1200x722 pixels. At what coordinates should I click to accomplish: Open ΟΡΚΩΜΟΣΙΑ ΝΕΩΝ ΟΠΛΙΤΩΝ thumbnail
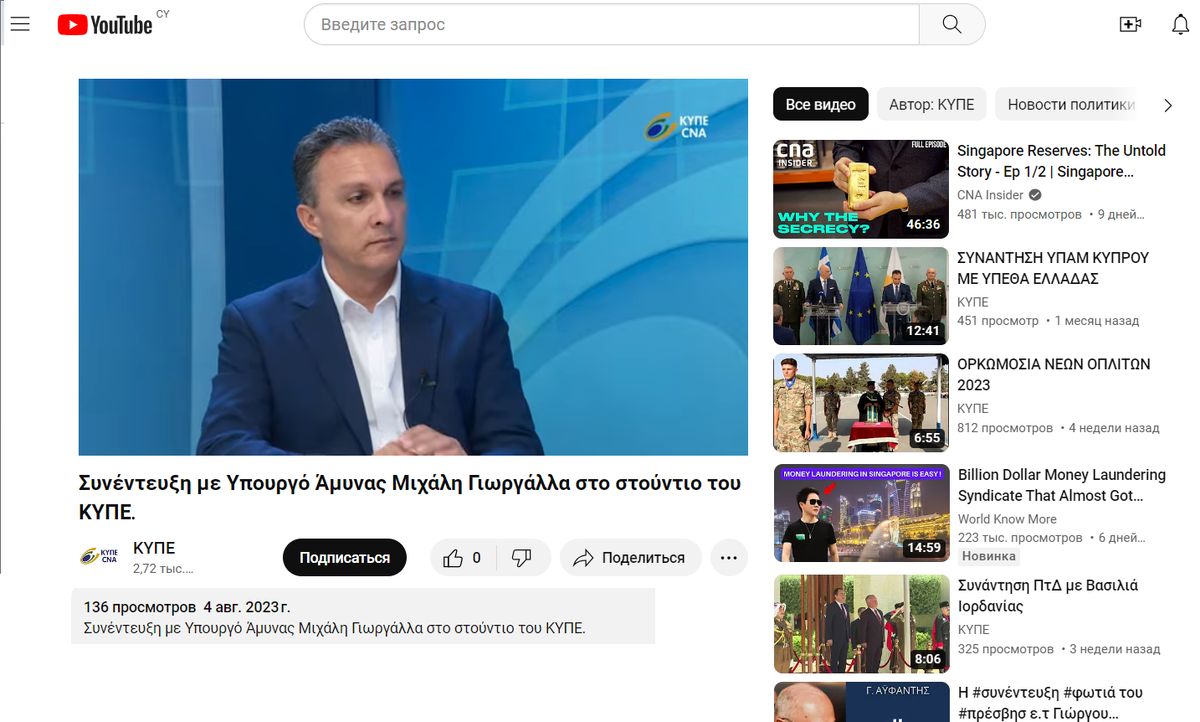coord(861,403)
